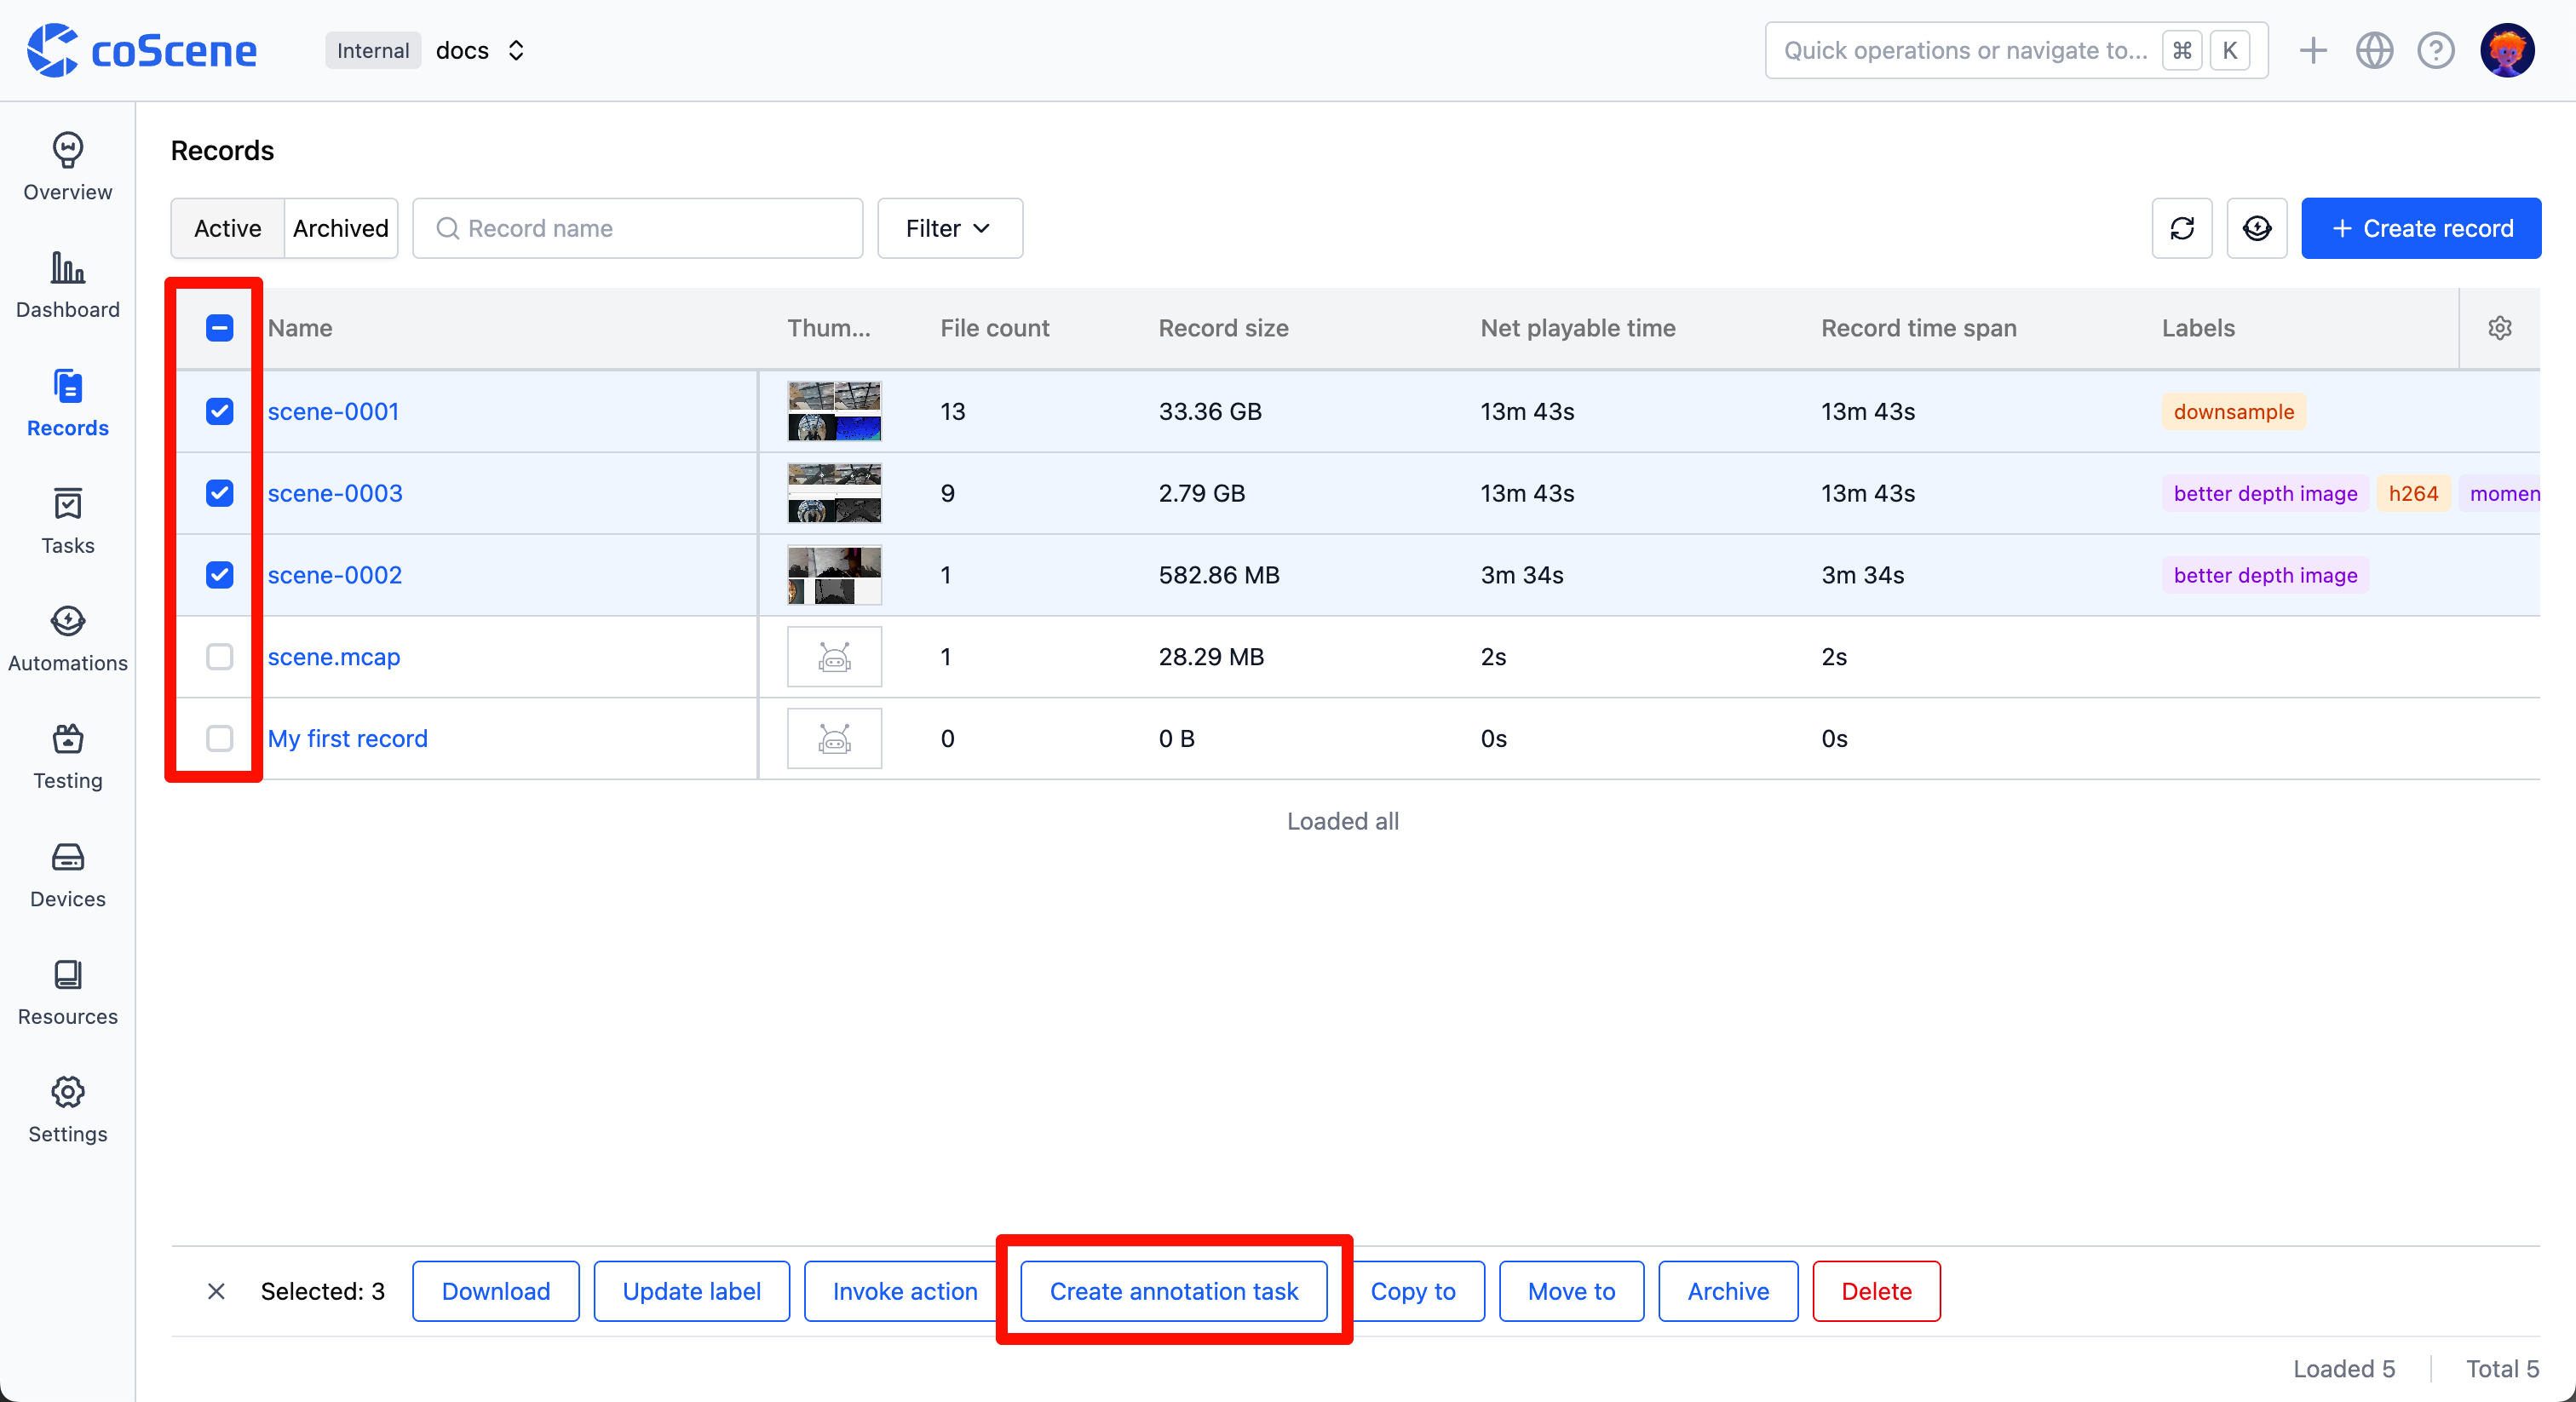Open the docs project switcher
This screenshot has height=1402, width=2576.
point(481,50)
